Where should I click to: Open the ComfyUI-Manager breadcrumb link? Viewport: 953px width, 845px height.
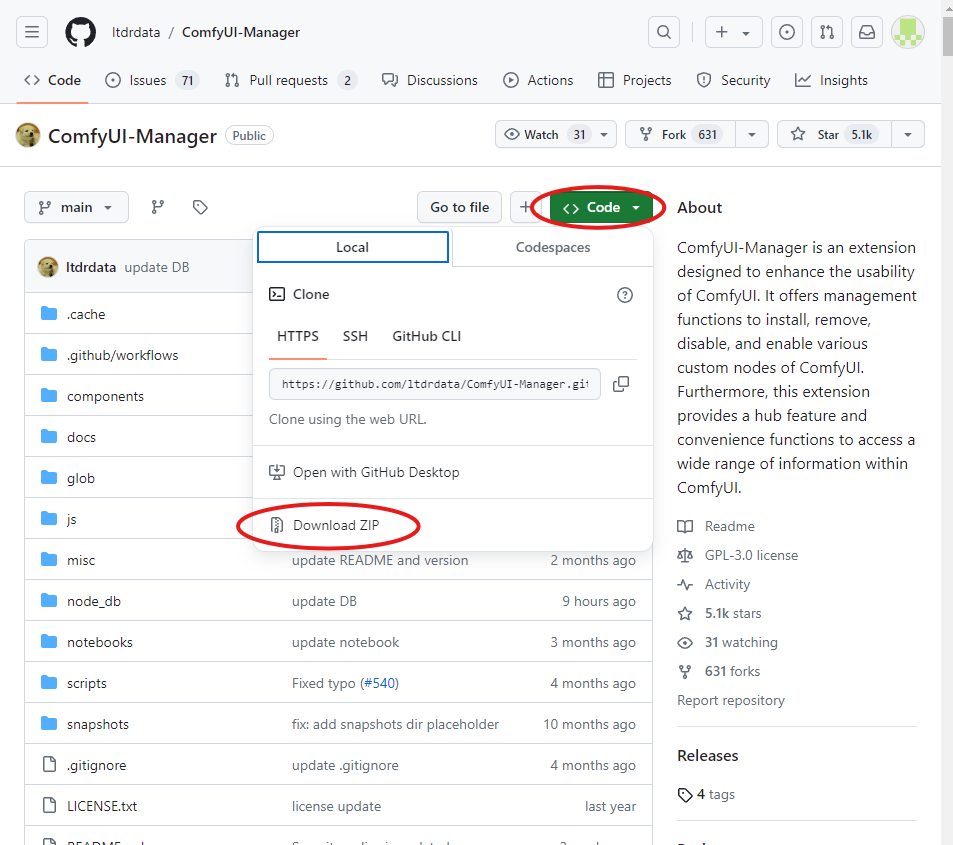tap(241, 32)
